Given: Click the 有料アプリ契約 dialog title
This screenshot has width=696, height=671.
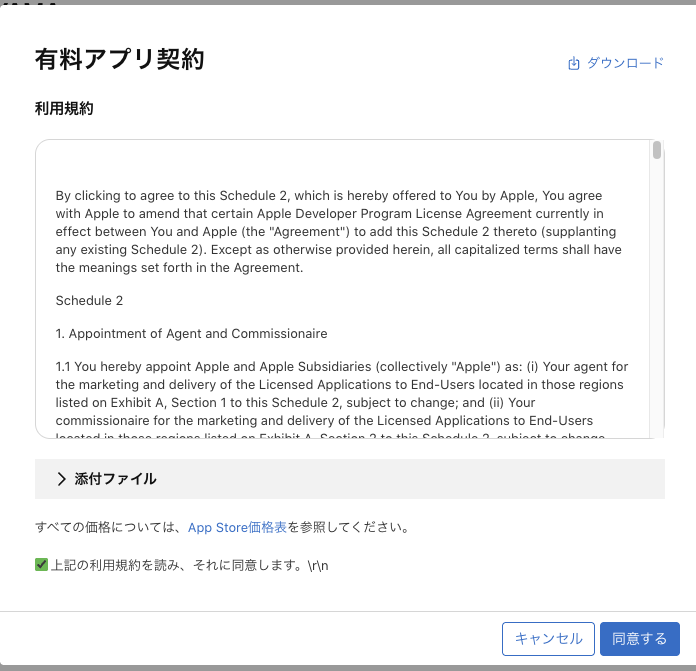Looking at the screenshot, I should (119, 59).
